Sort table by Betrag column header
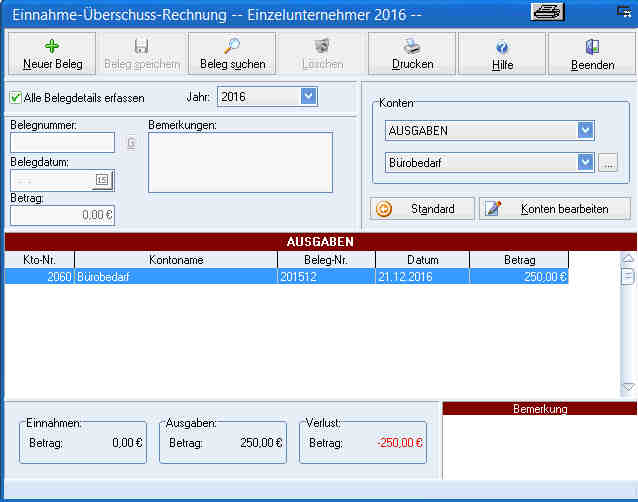The width and height of the screenshot is (638, 502). (519, 260)
